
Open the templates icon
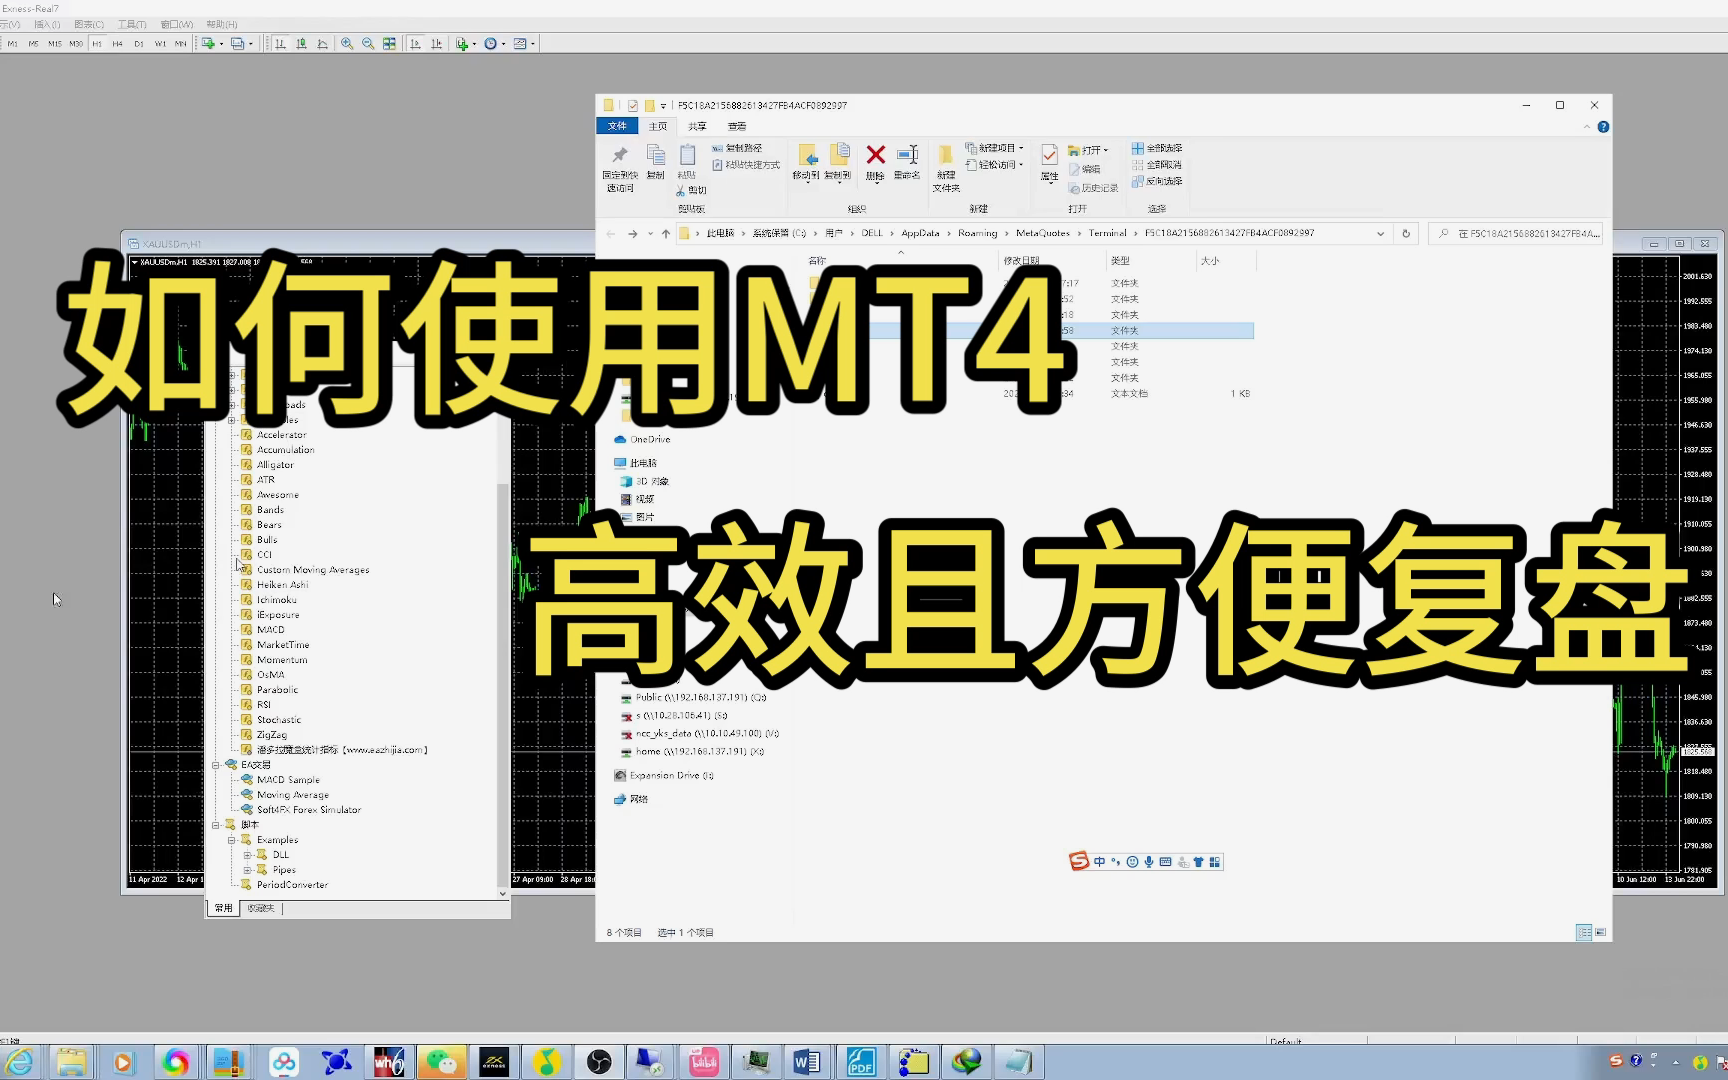[520, 44]
